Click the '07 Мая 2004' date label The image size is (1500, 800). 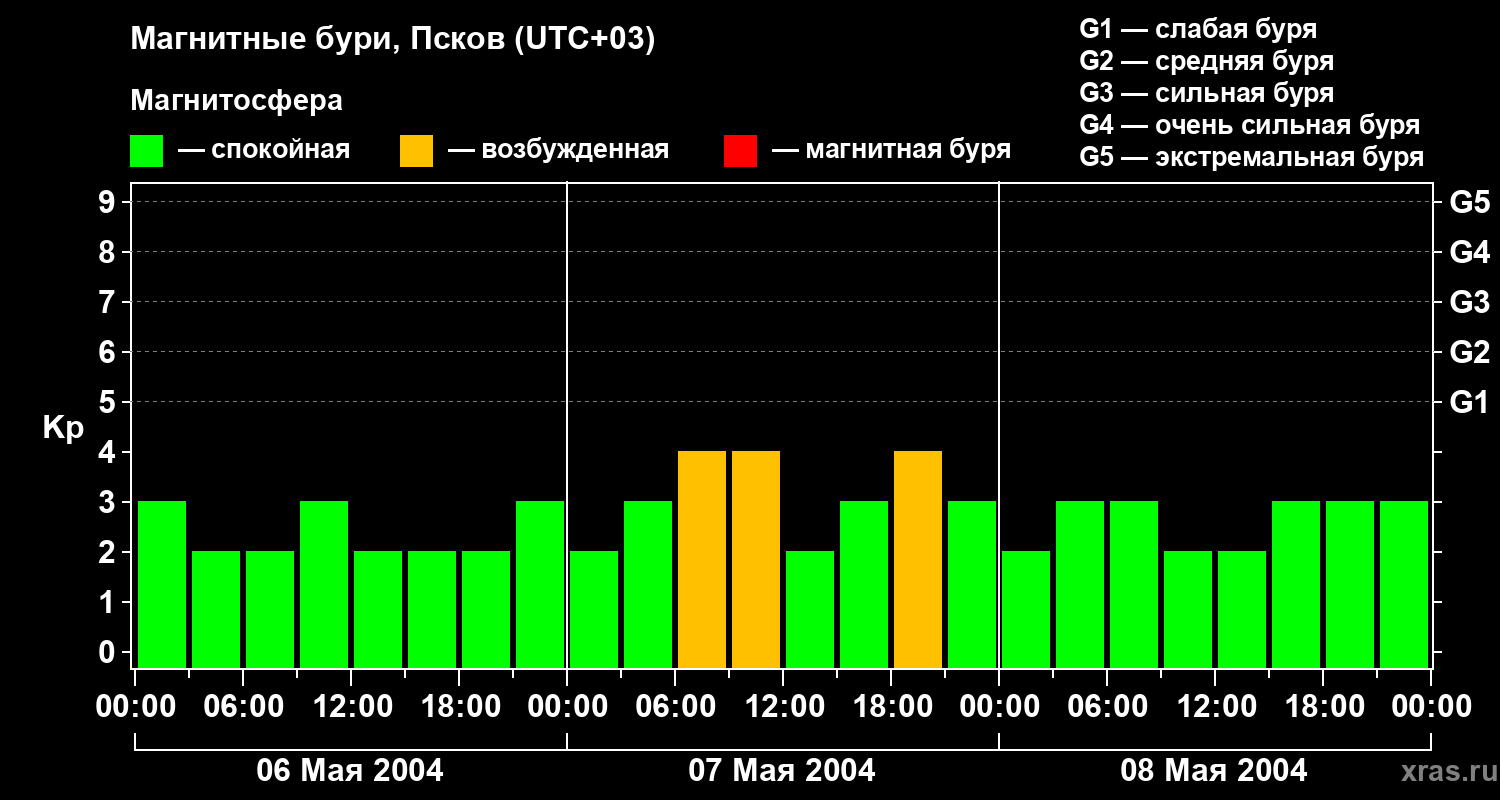point(782,770)
